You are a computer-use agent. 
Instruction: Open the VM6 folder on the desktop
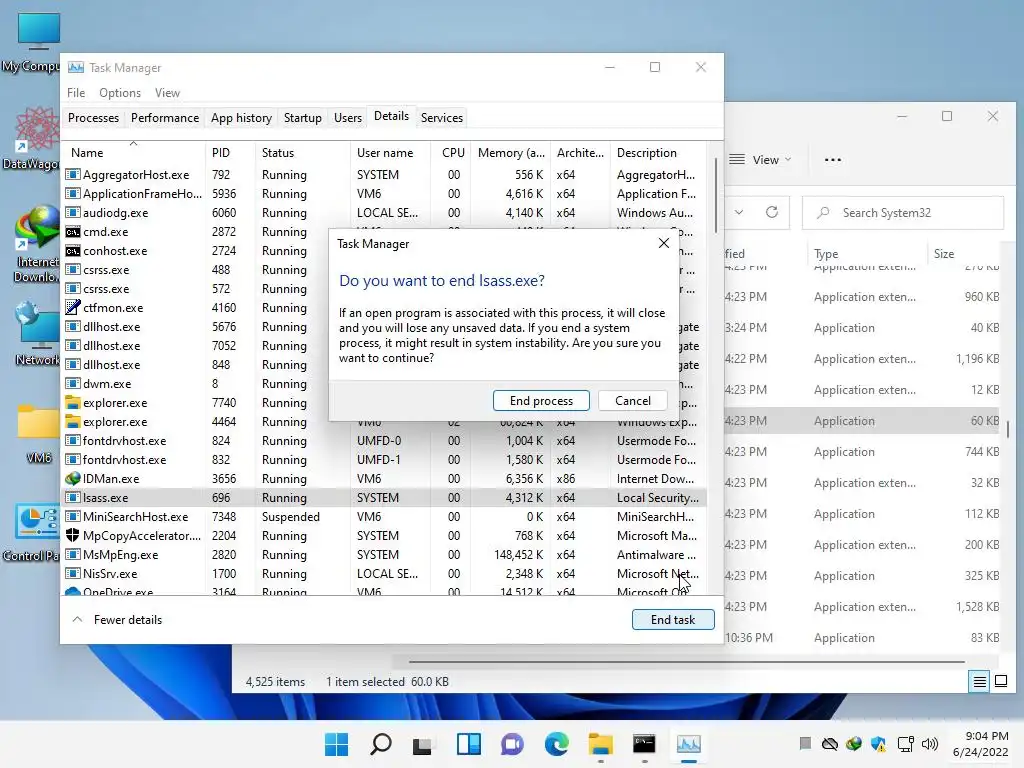coord(38,433)
